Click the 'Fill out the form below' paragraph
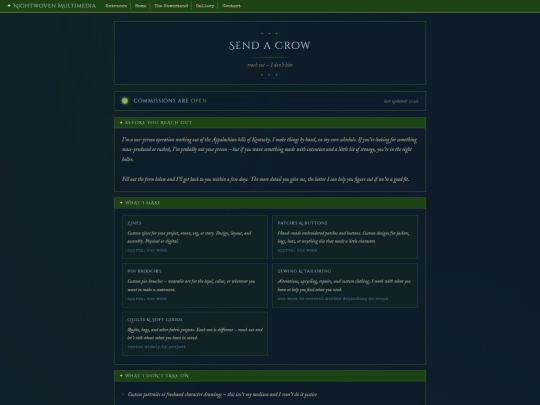Screen dimensions: 540x405 (x=266, y=179)
